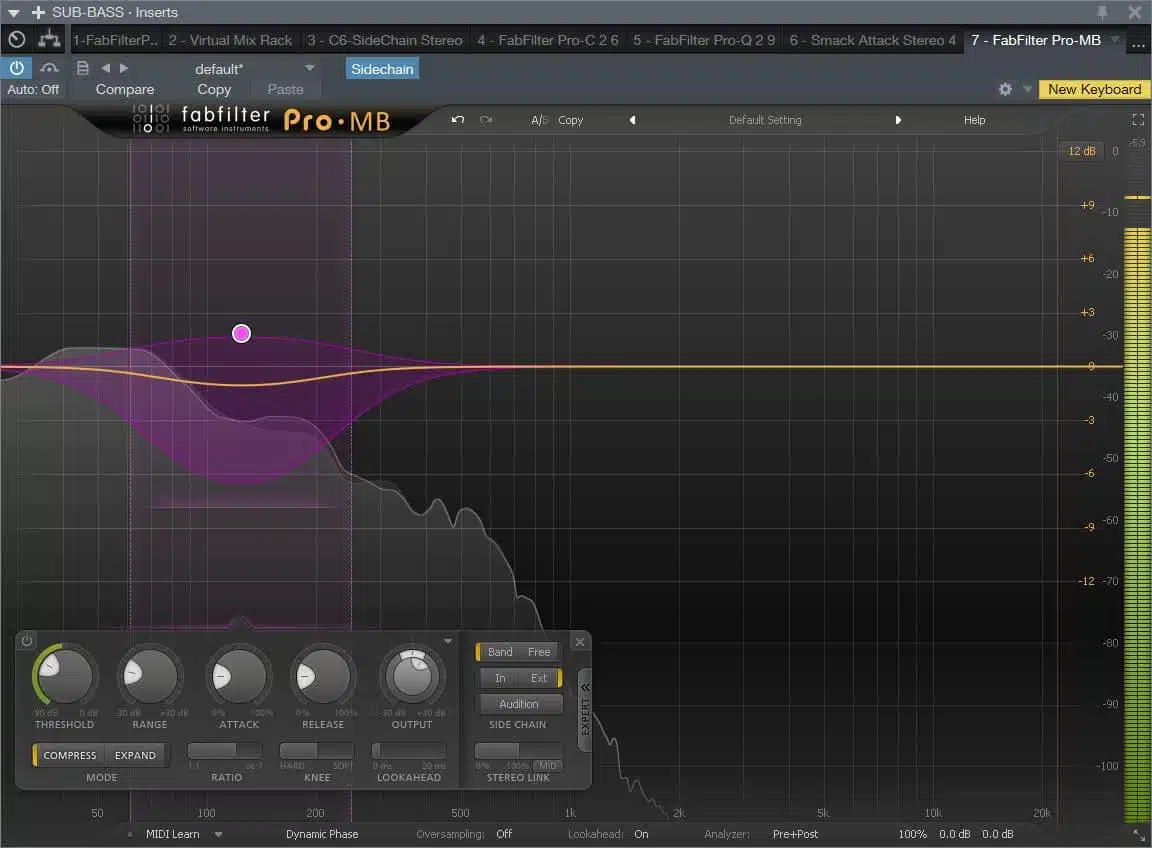Open dropdown arrow after Pro-MB insert tab
Viewport: 1152px width, 848px height.
(1115, 39)
